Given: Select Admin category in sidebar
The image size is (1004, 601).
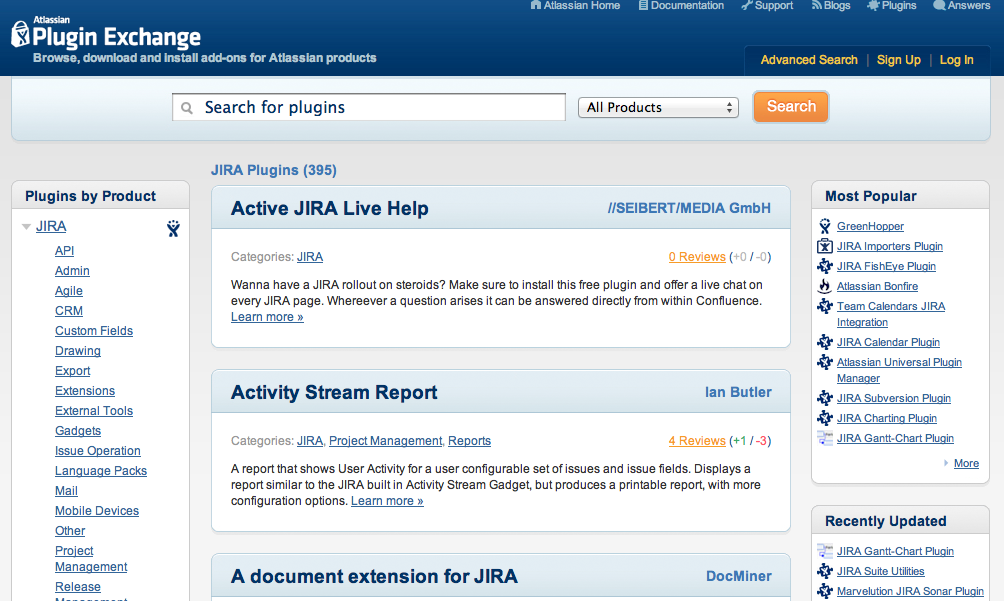Looking at the screenshot, I should coord(72,271).
